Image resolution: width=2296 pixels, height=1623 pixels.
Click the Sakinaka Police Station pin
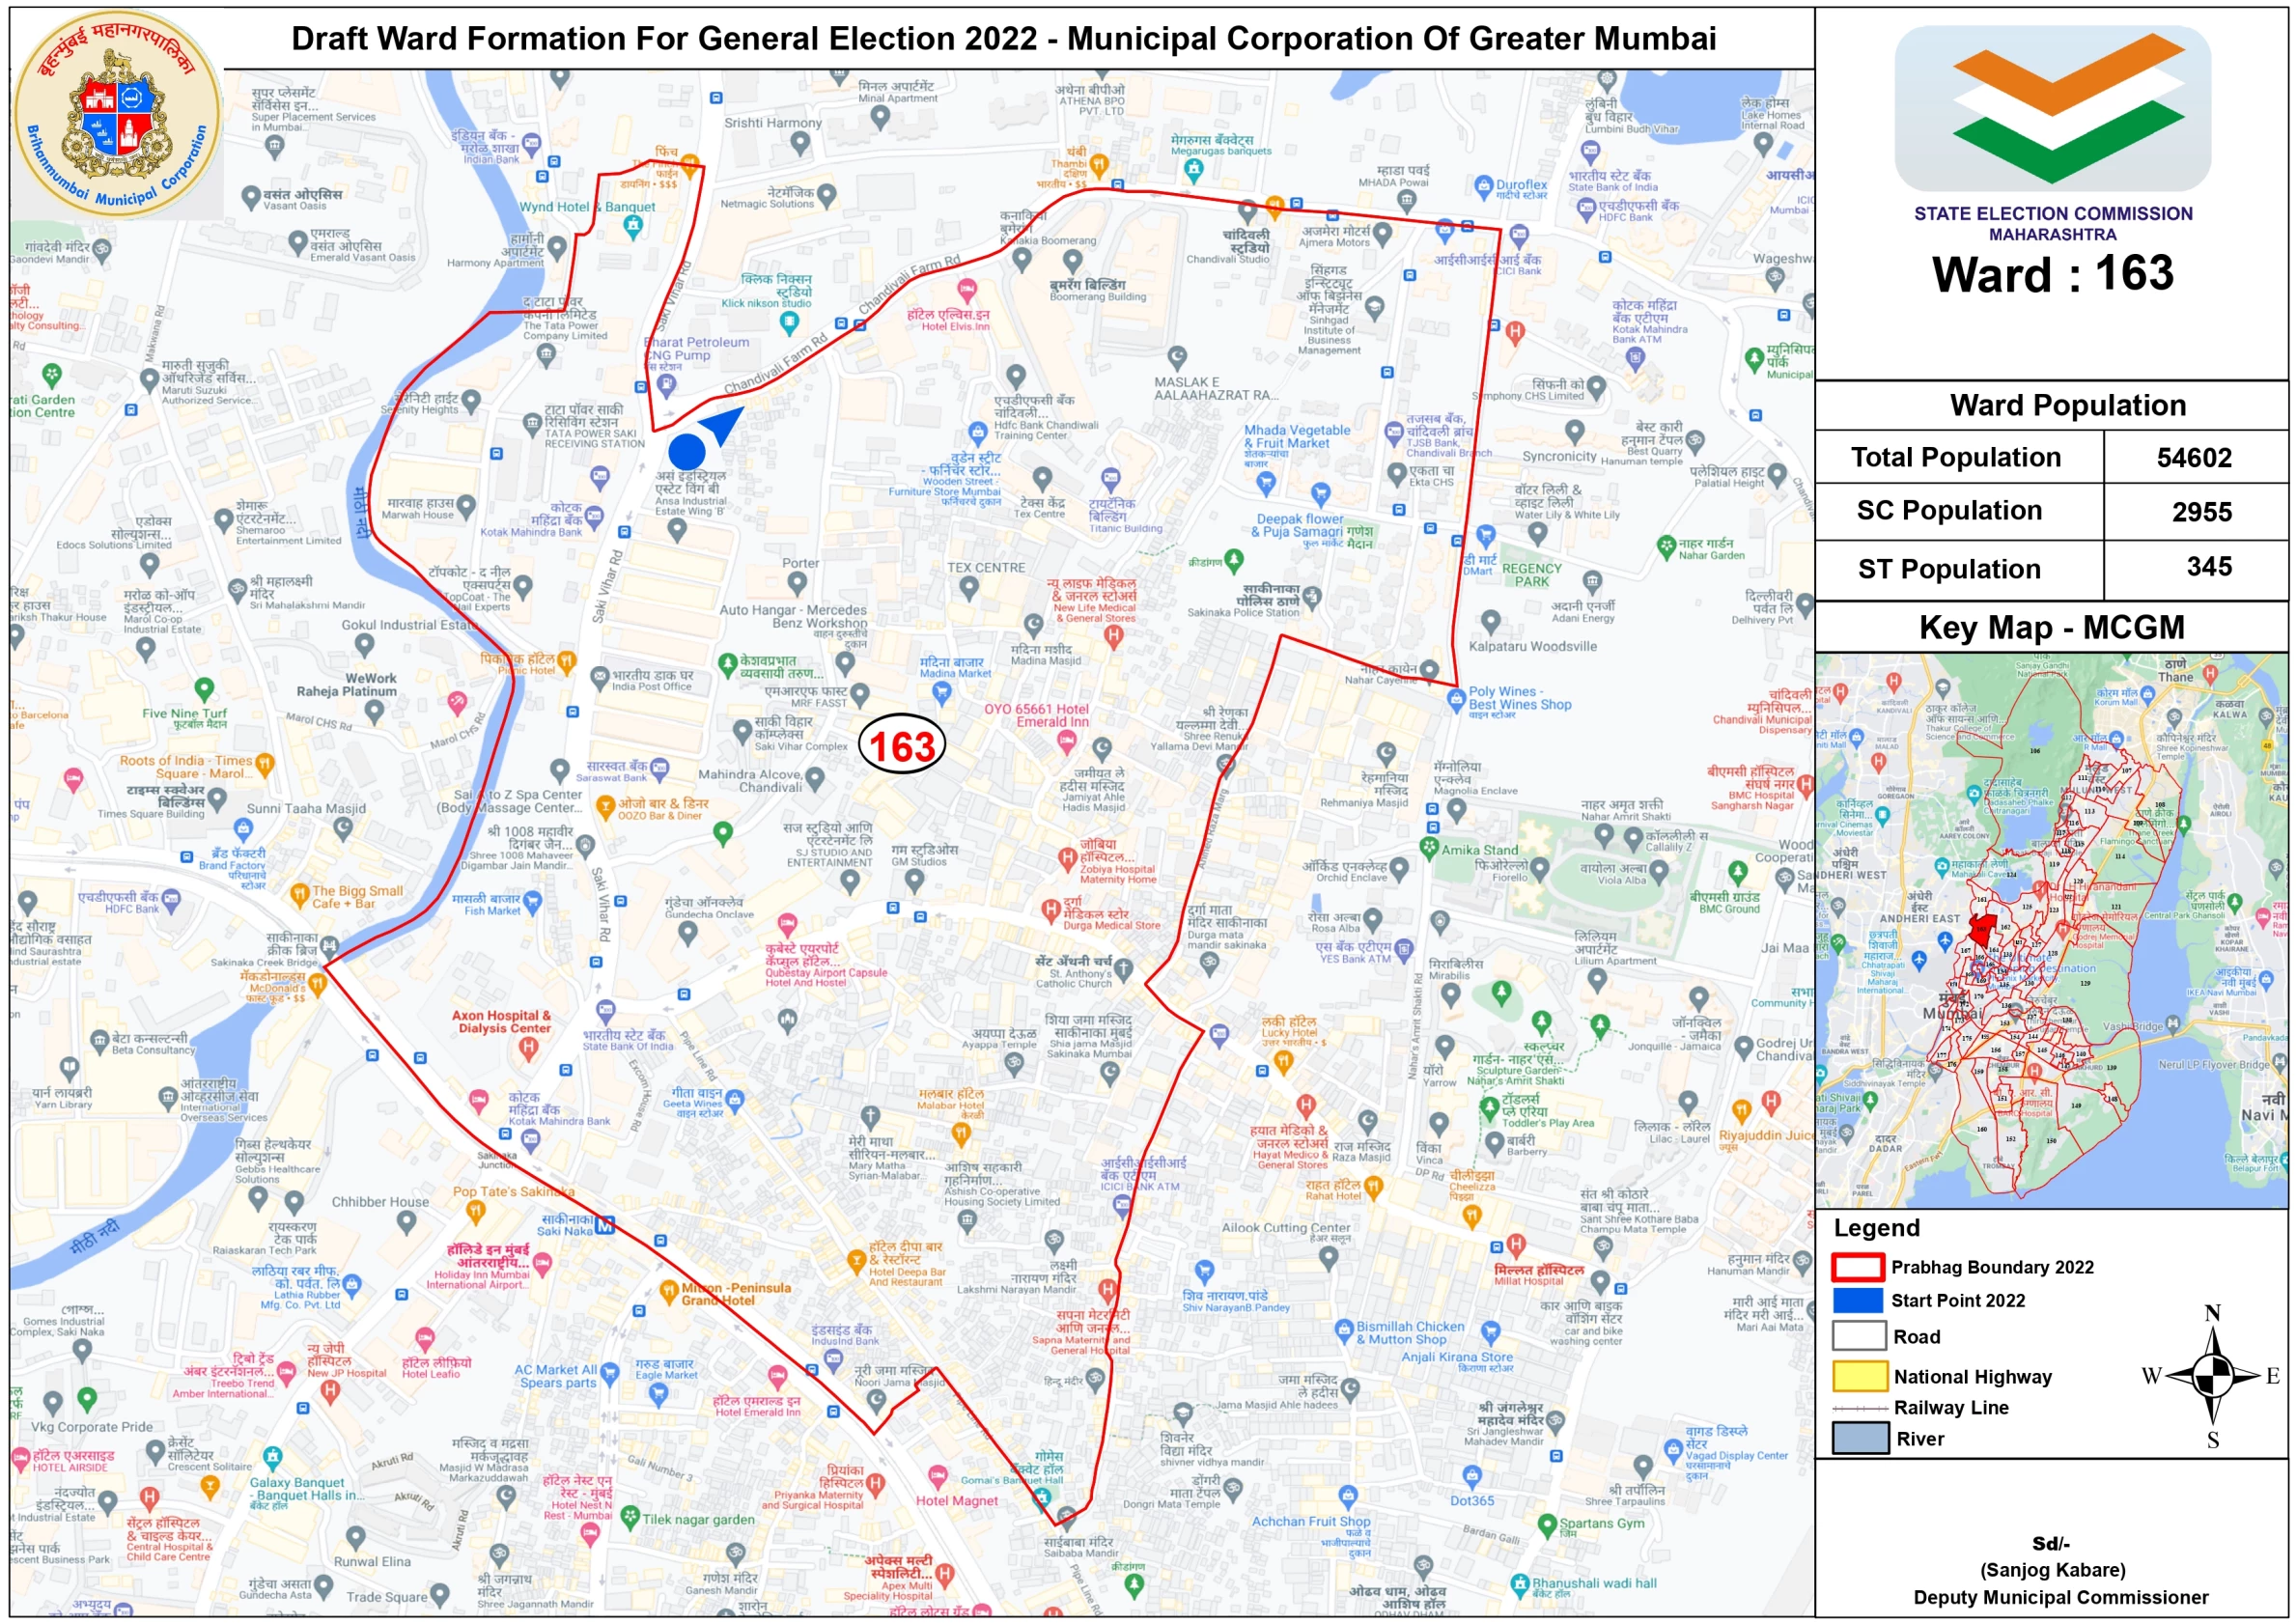pos(1311,597)
